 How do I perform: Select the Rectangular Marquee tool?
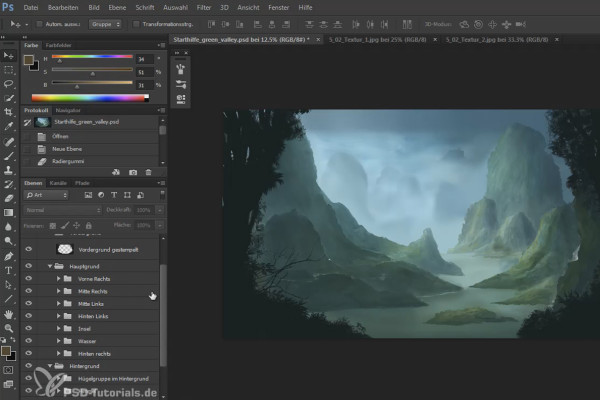pyautogui.click(x=8, y=70)
